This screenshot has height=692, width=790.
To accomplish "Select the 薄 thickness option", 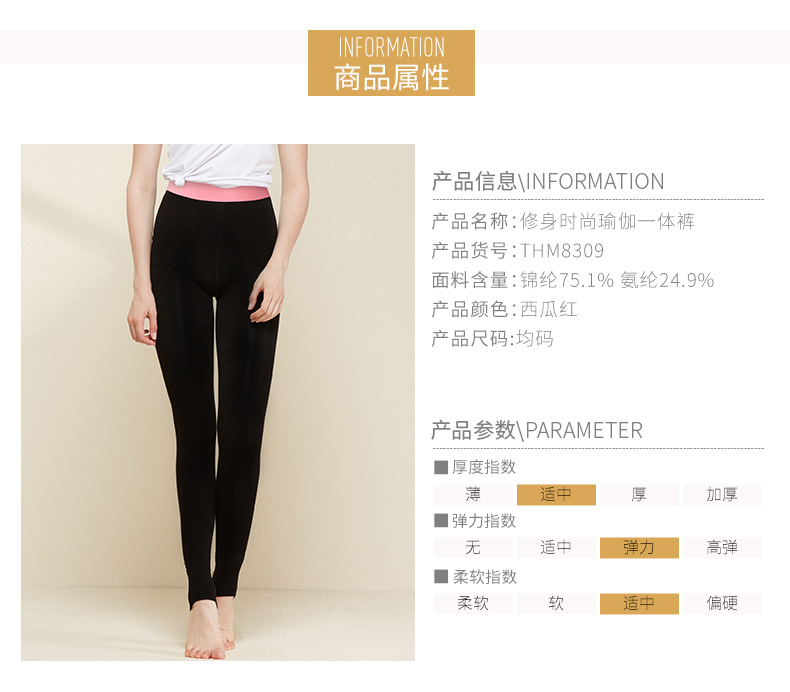I will tap(473, 494).
